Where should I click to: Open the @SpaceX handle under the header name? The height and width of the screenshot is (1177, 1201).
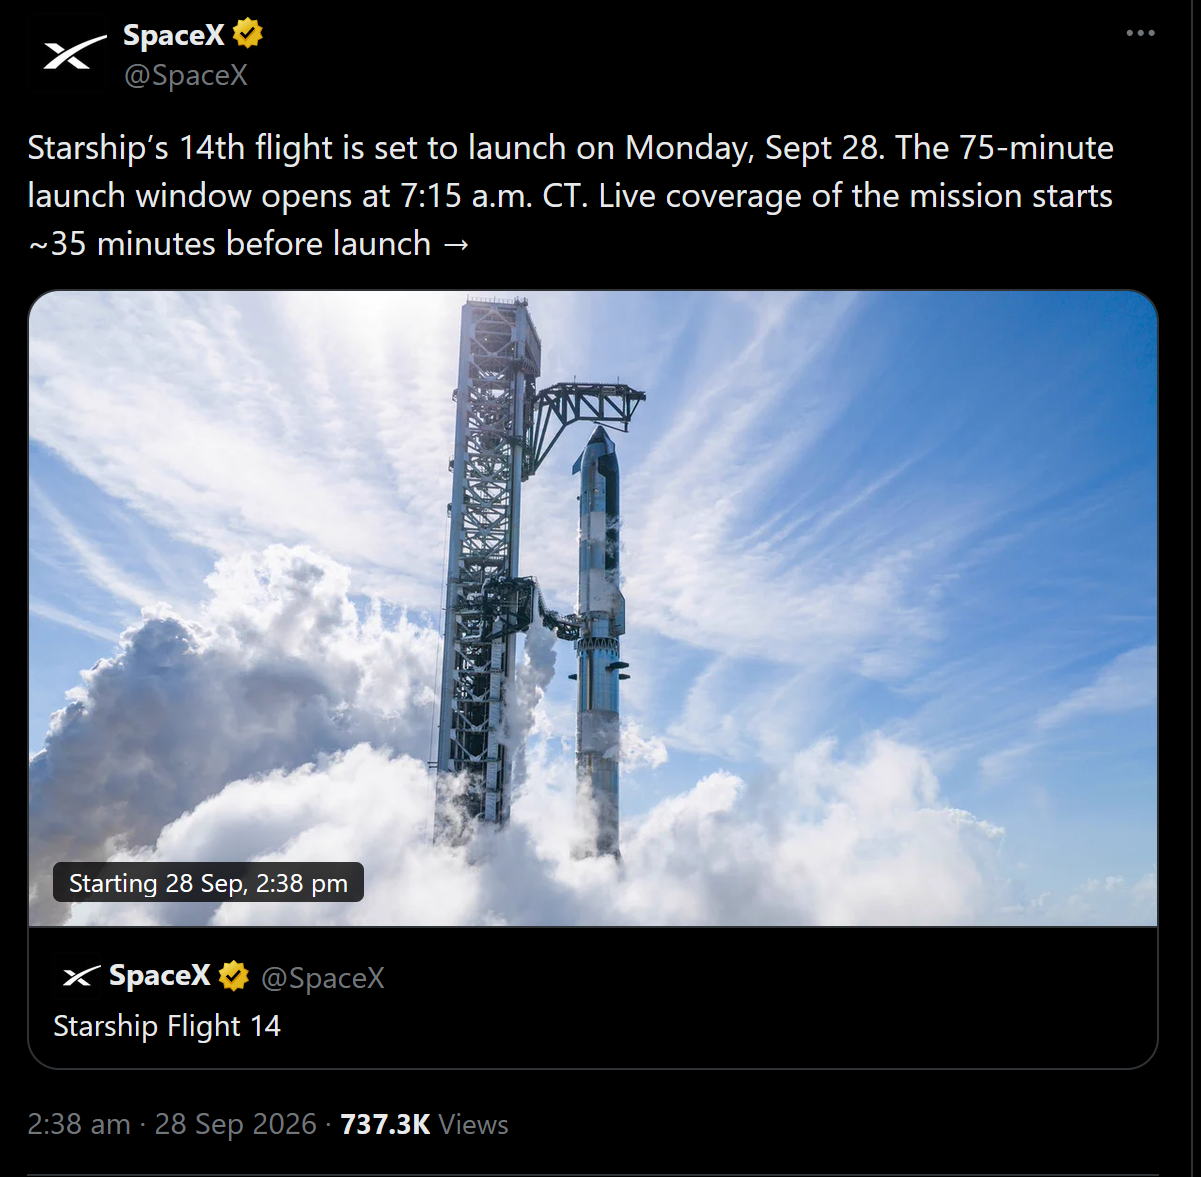185,76
